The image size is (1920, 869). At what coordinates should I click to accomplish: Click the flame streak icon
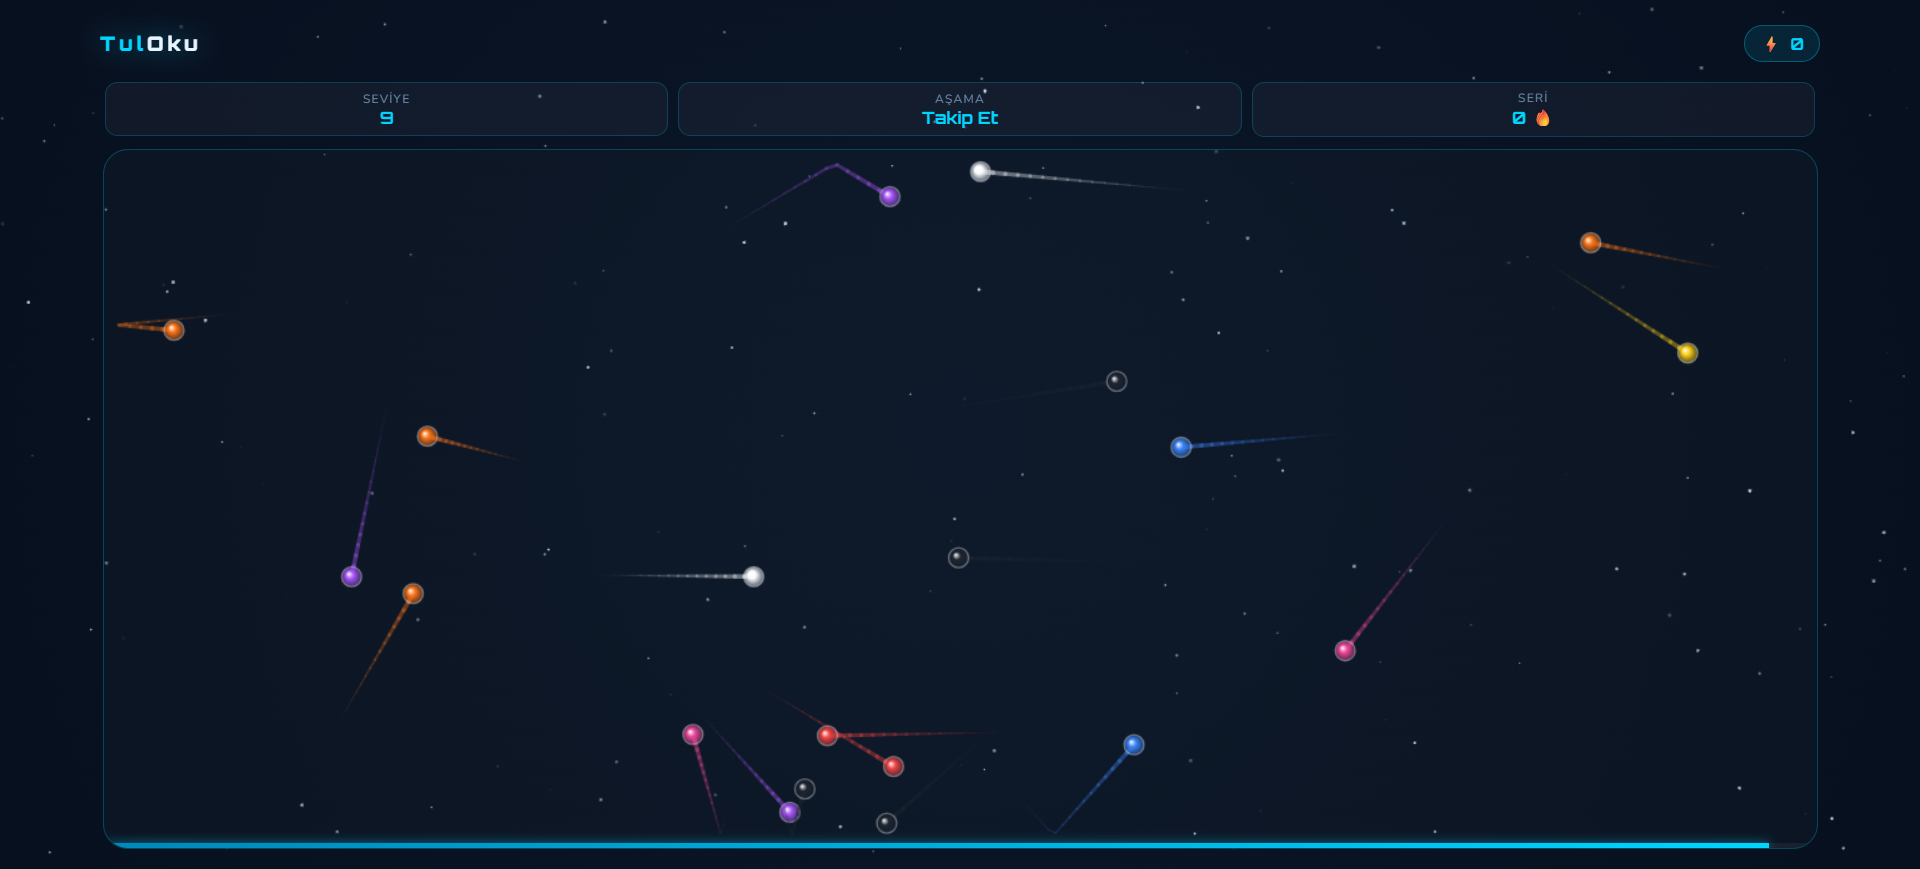coord(1543,118)
